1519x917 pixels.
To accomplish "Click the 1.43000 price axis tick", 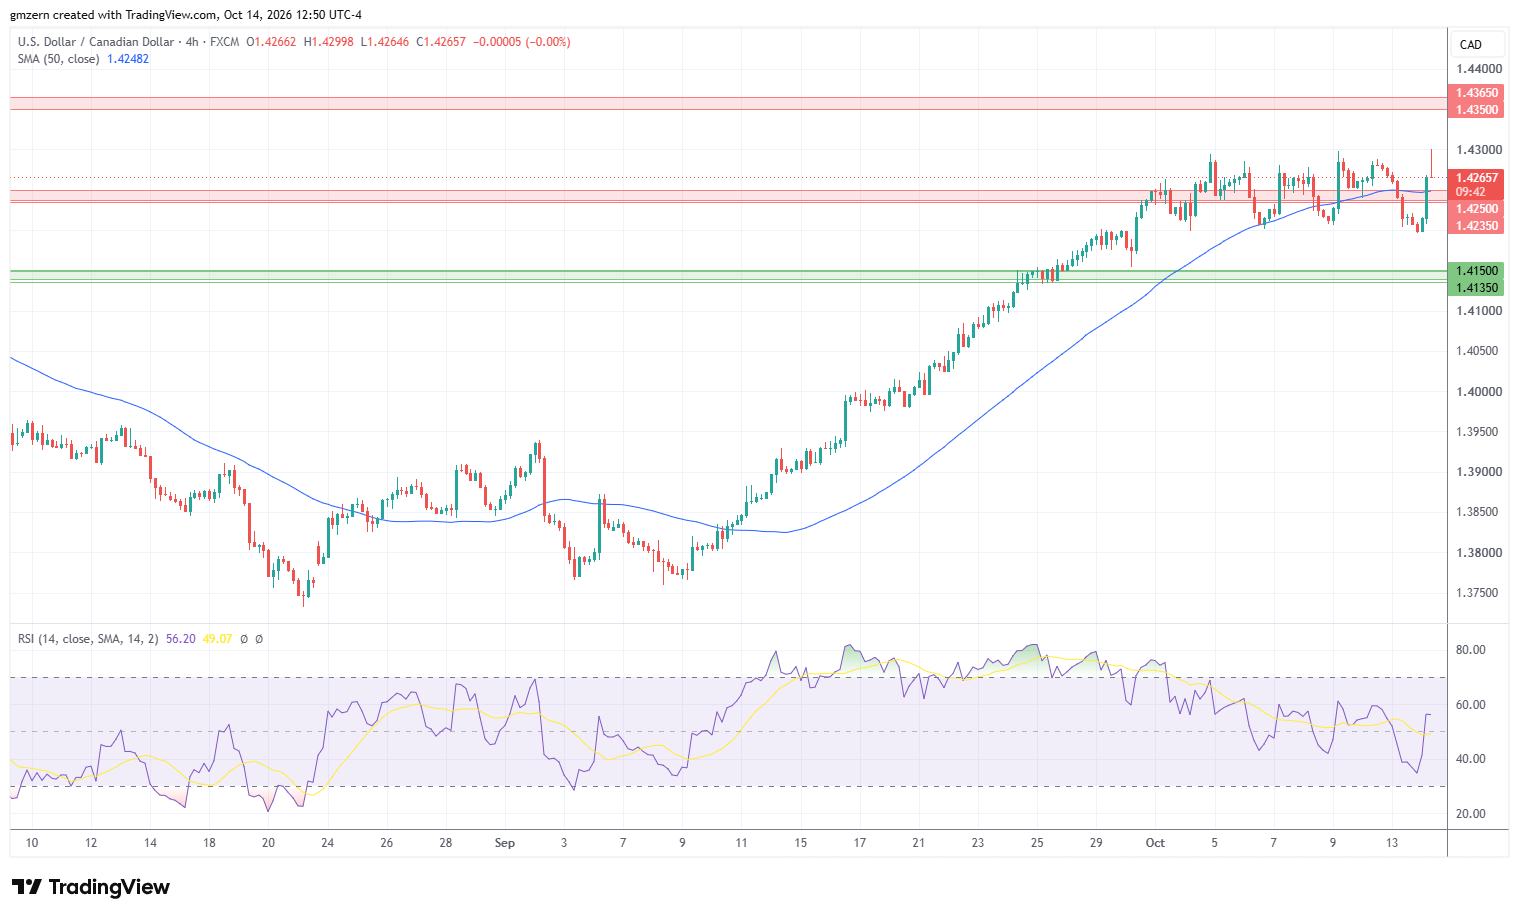I will point(1478,150).
